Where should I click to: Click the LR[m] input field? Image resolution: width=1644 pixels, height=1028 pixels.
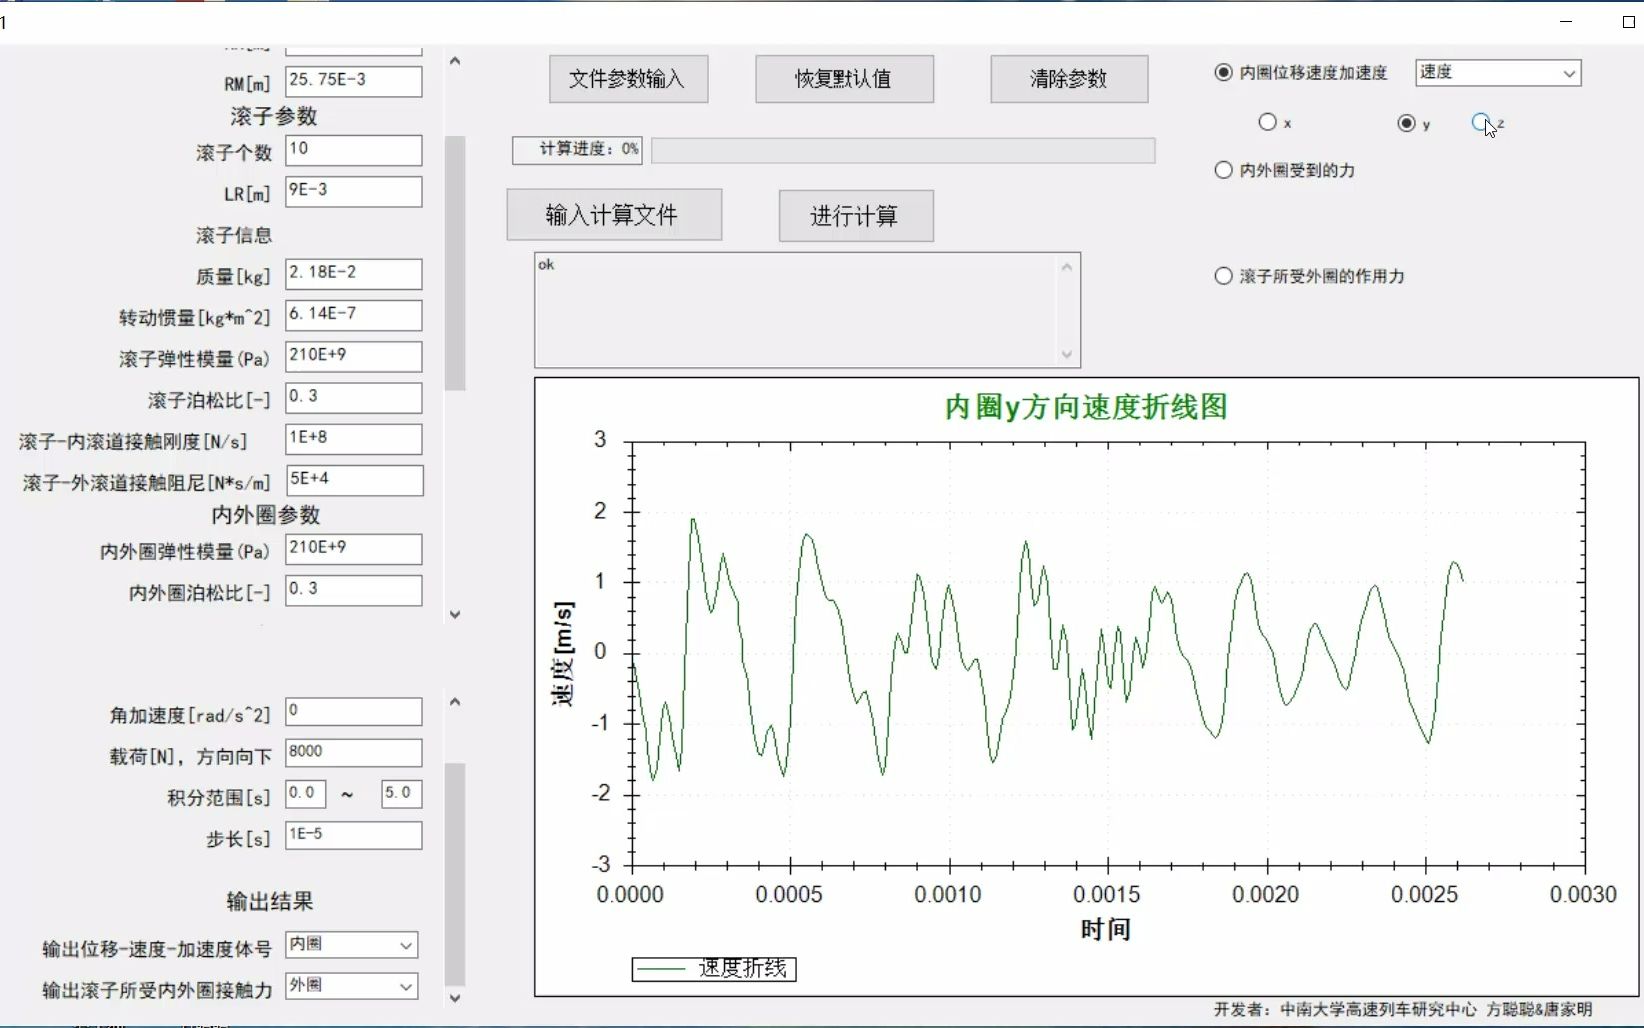(x=354, y=191)
